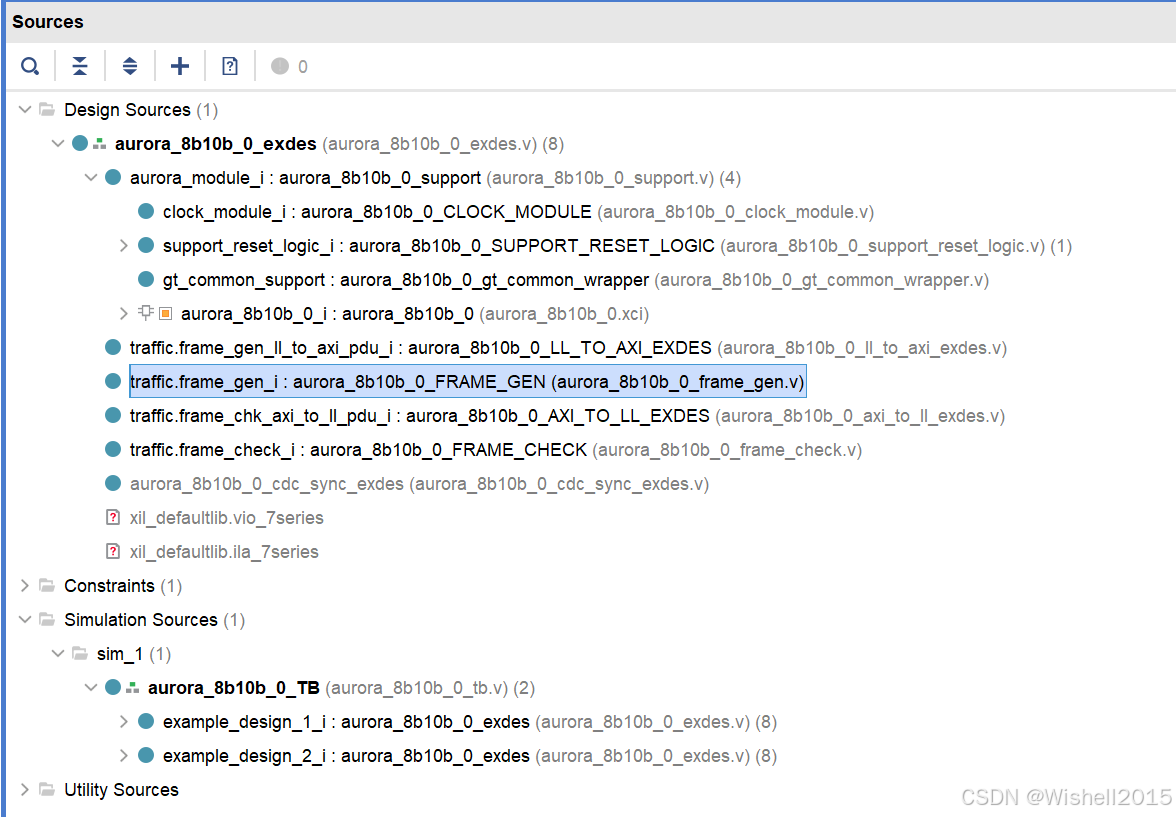Expand the support_reset_logic_i node
This screenshot has width=1176, height=817.
click(124, 245)
